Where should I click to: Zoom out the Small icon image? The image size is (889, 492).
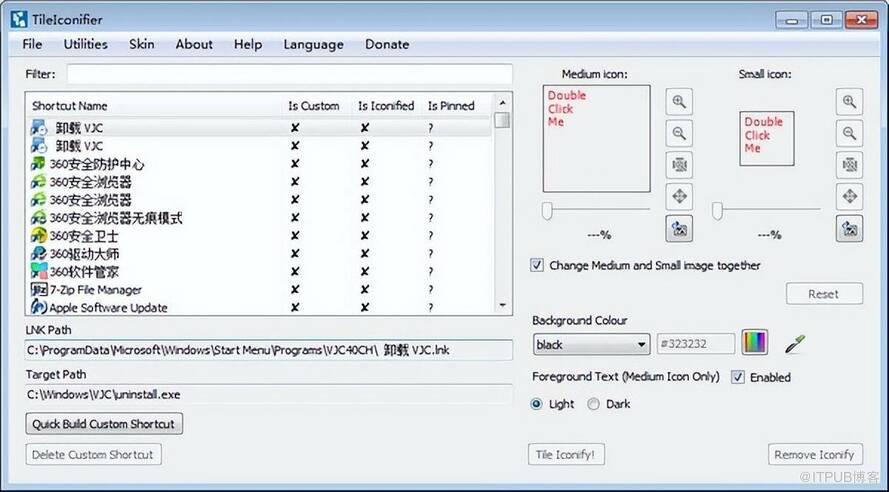[x=849, y=133]
